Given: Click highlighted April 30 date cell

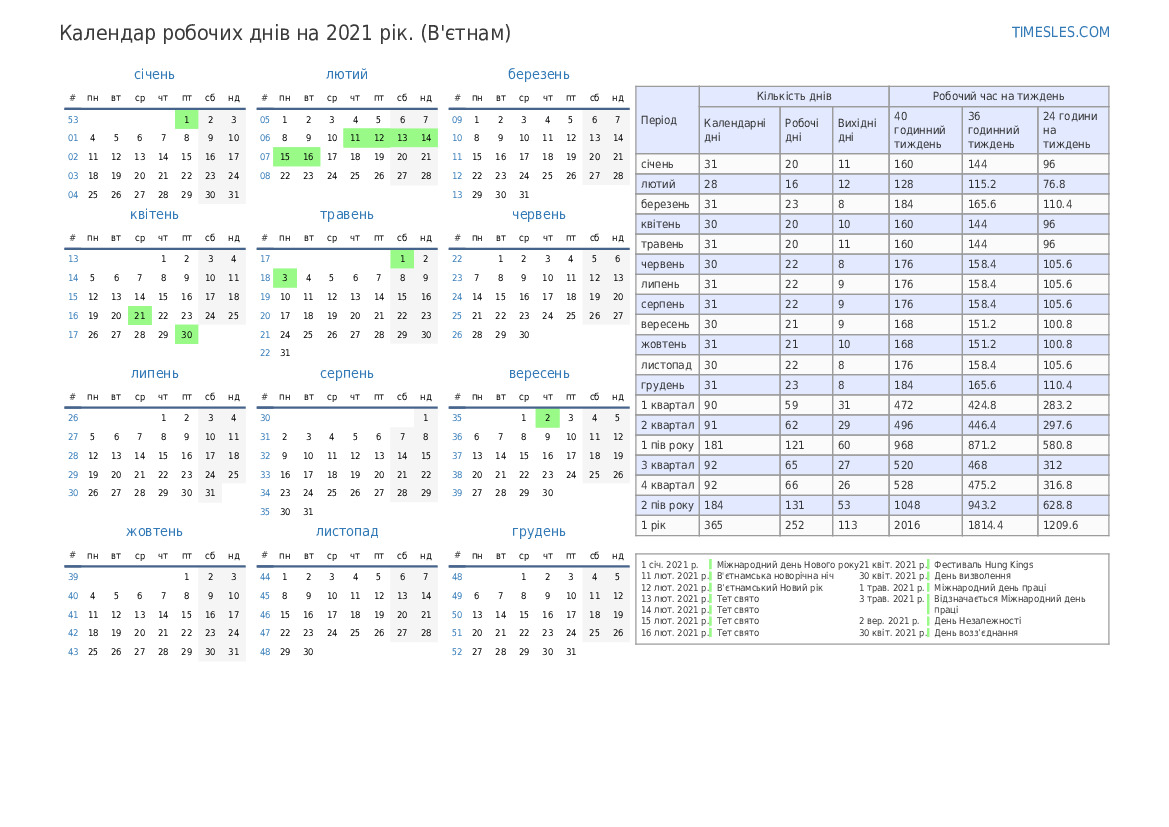Looking at the screenshot, I should (186, 335).
